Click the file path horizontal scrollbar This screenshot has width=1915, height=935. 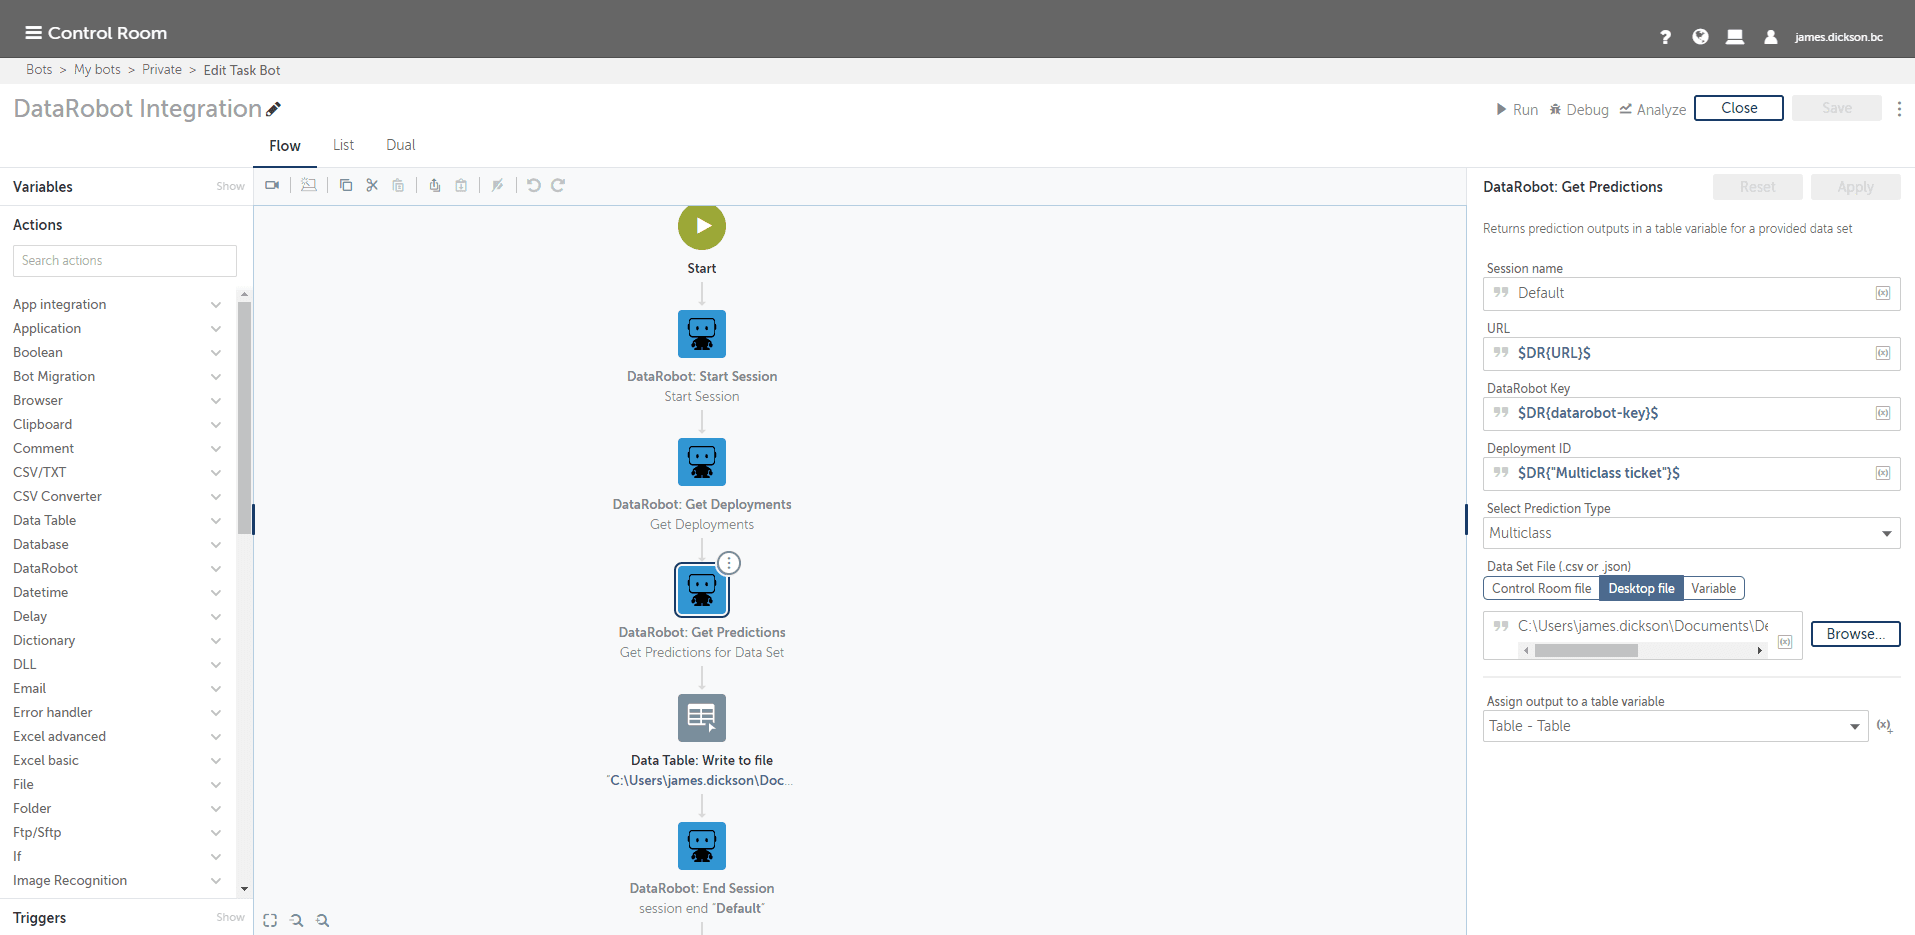coord(1642,650)
